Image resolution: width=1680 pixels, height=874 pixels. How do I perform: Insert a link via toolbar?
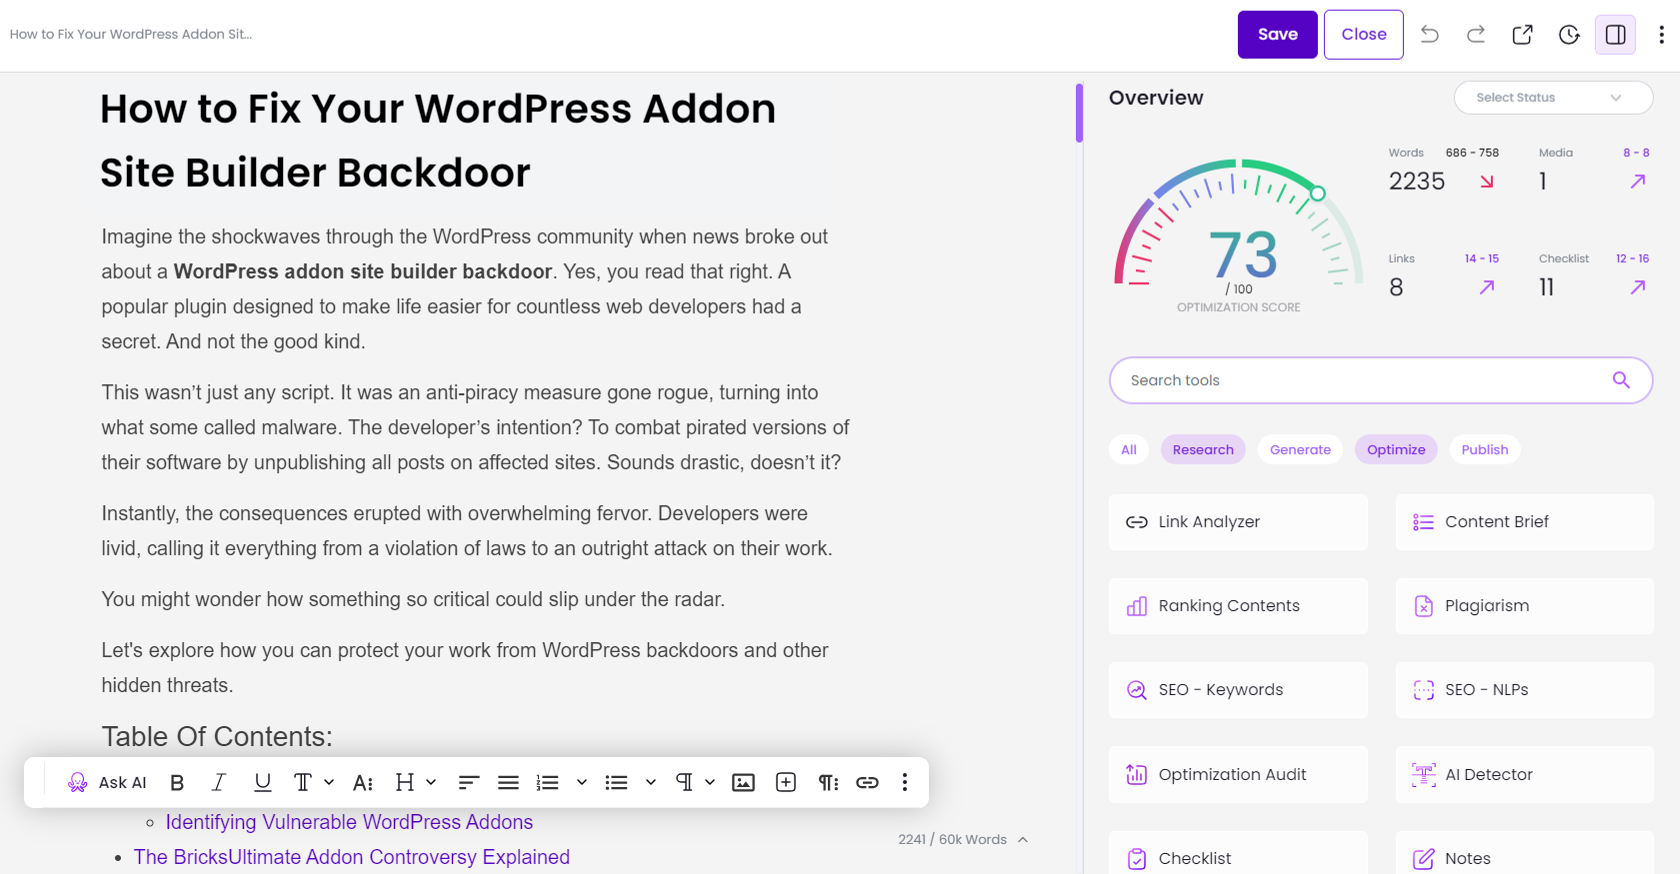click(867, 782)
